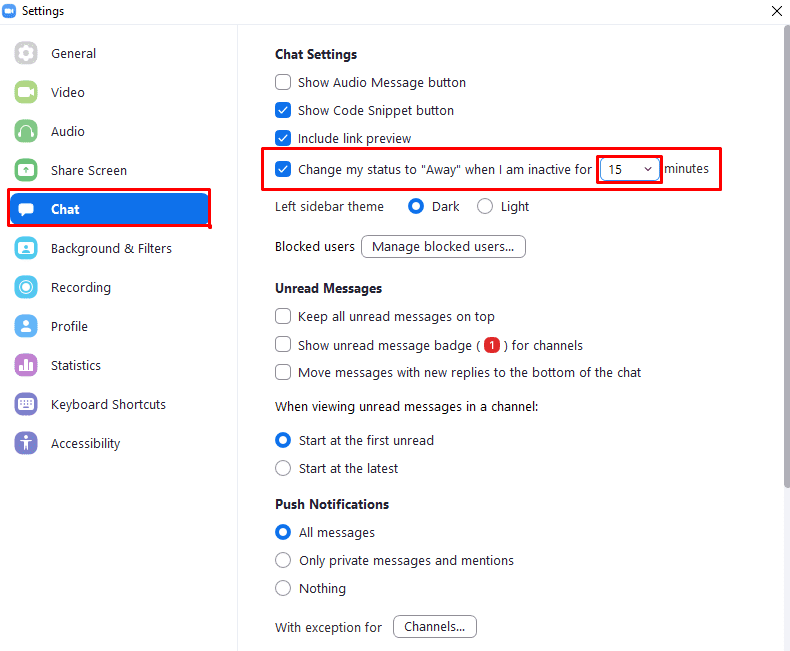Click Manage blocked users button

click(443, 246)
